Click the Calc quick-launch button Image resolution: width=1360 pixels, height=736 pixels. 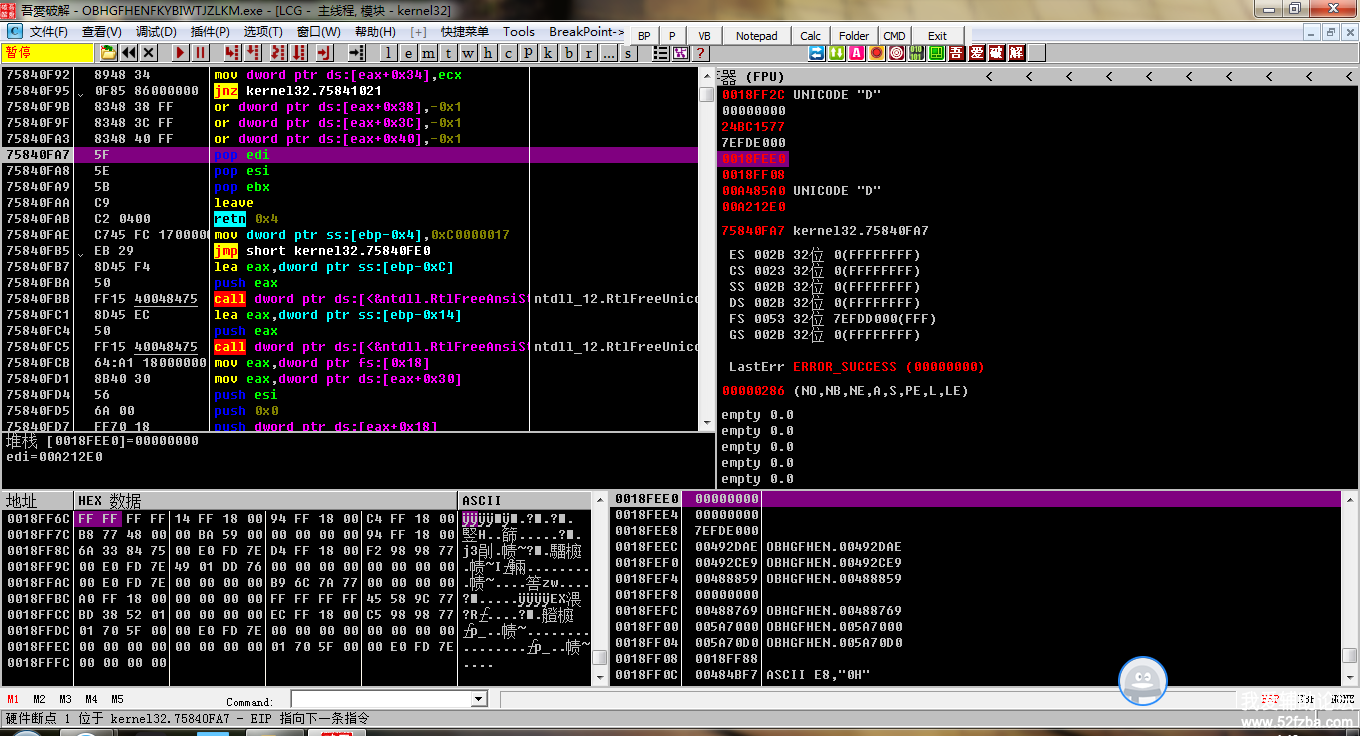[810, 36]
